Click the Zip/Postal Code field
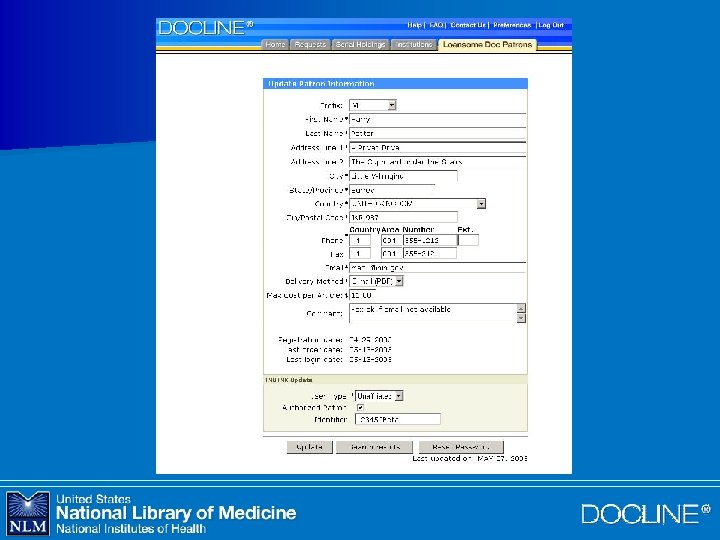The height and width of the screenshot is (540, 720). [x=403, y=217]
